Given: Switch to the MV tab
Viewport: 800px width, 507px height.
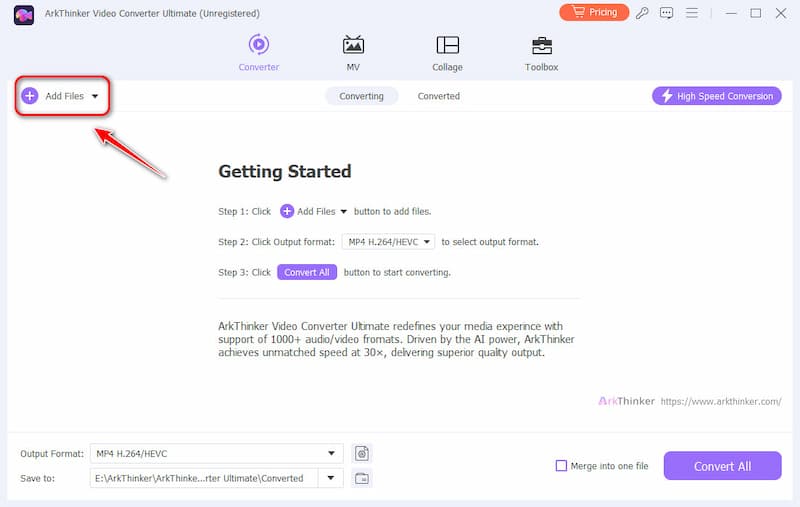Looking at the screenshot, I should coord(353,53).
